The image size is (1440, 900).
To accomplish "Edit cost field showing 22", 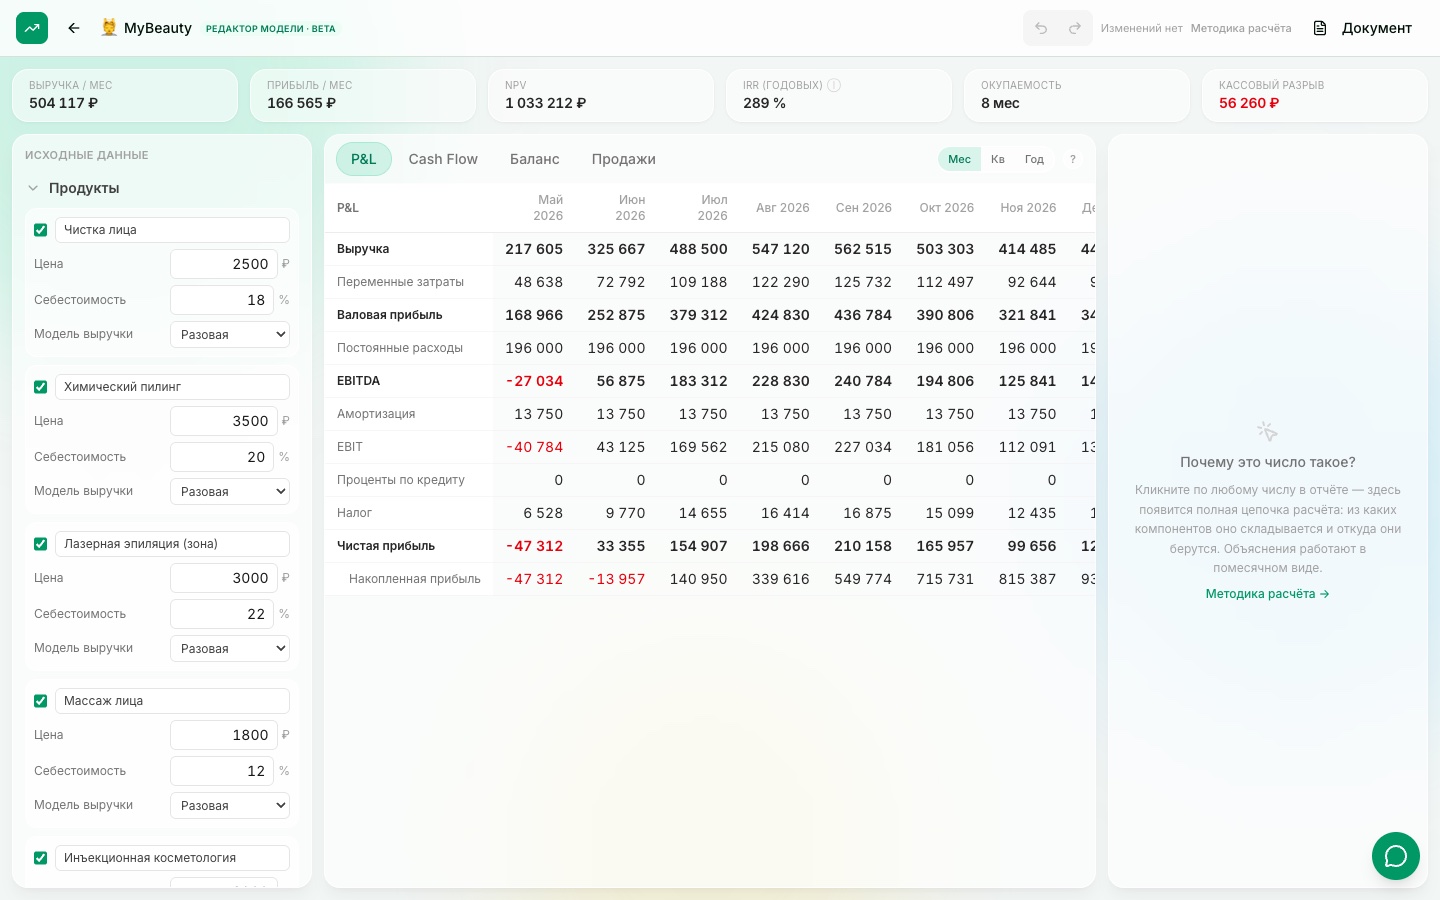I will pyautogui.click(x=222, y=614).
